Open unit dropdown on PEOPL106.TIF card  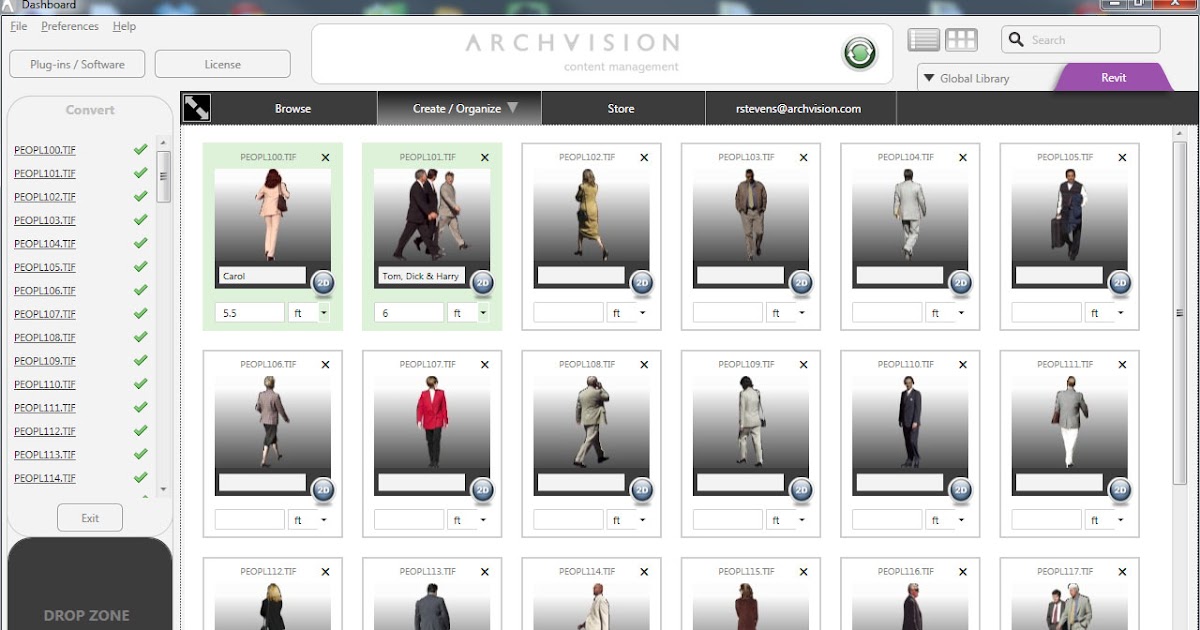pyautogui.click(x=309, y=520)
